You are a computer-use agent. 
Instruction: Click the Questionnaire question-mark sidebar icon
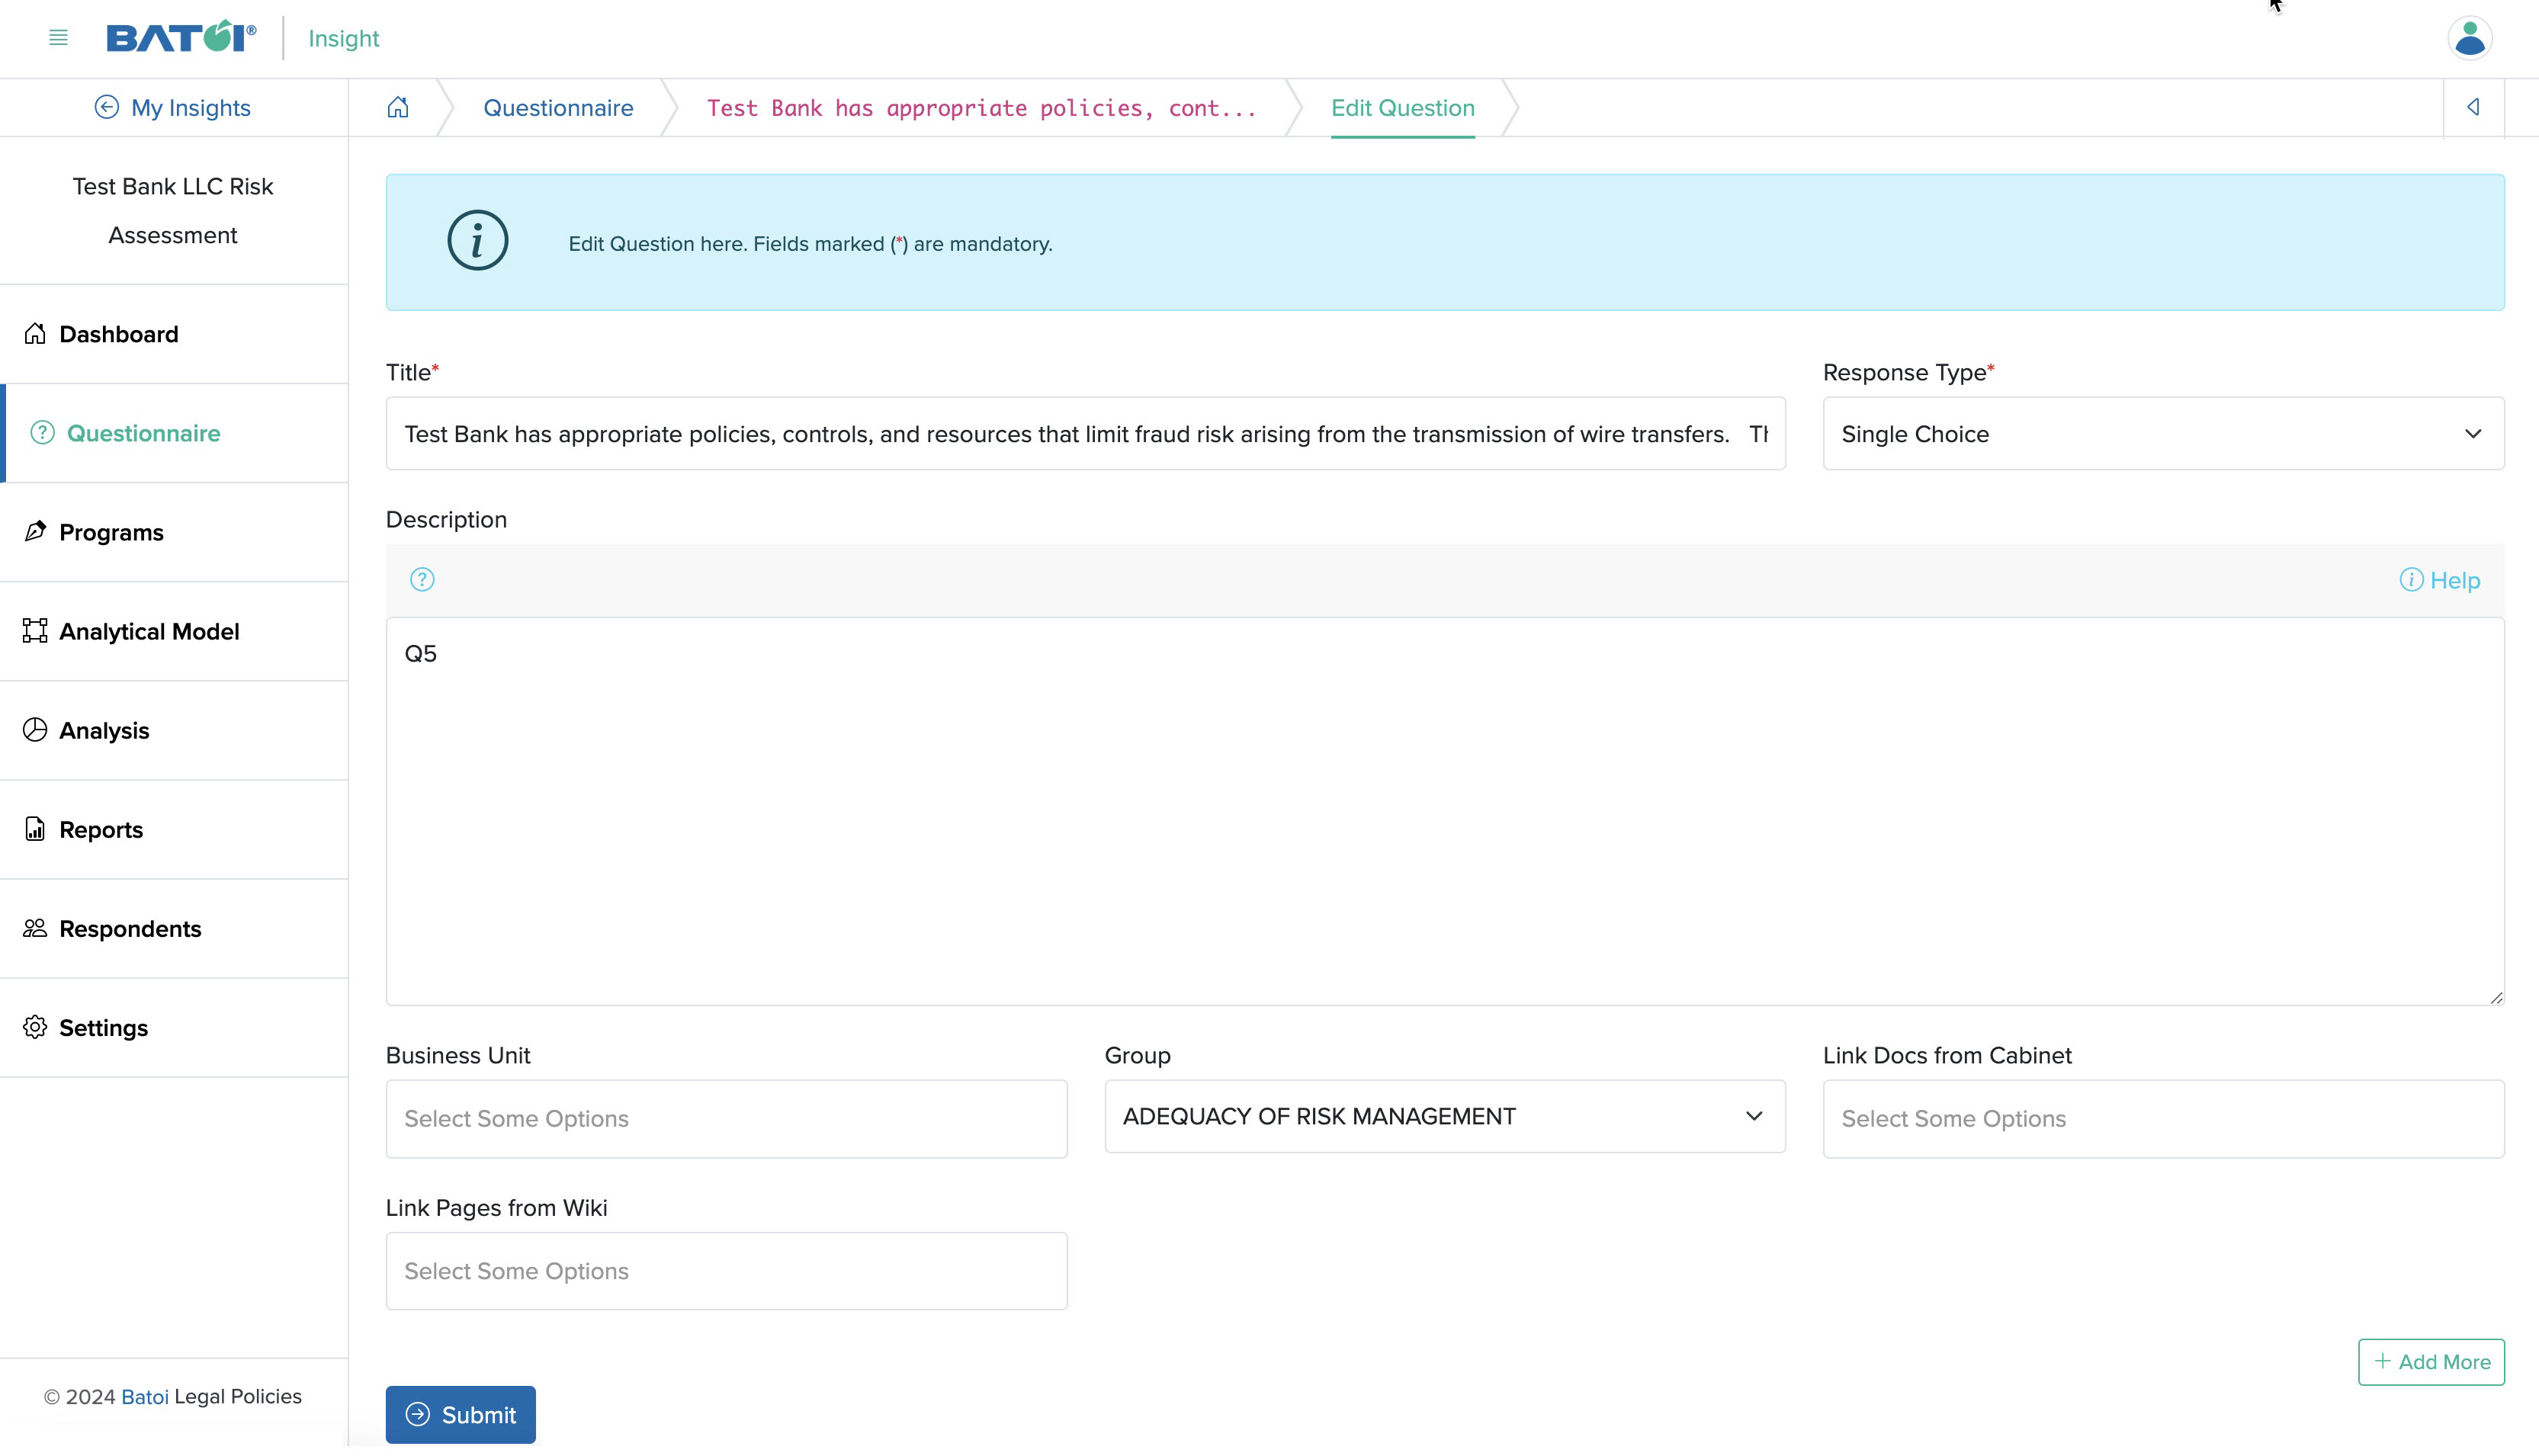pos(42,432)
